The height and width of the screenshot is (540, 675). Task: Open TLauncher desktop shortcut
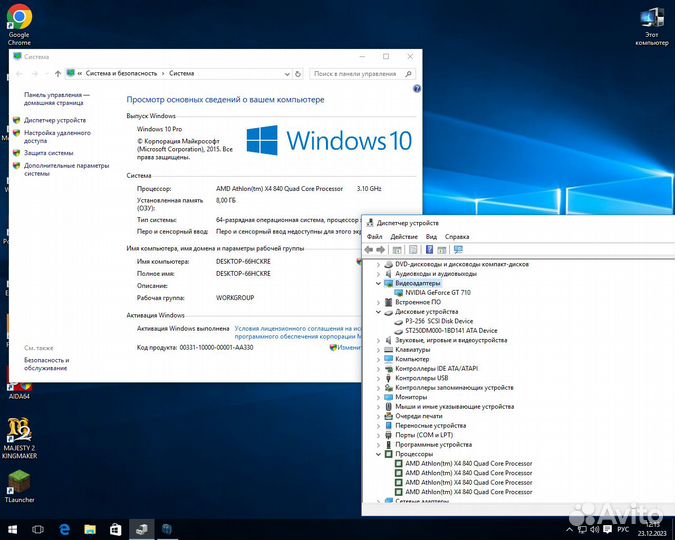pos(19,487)
